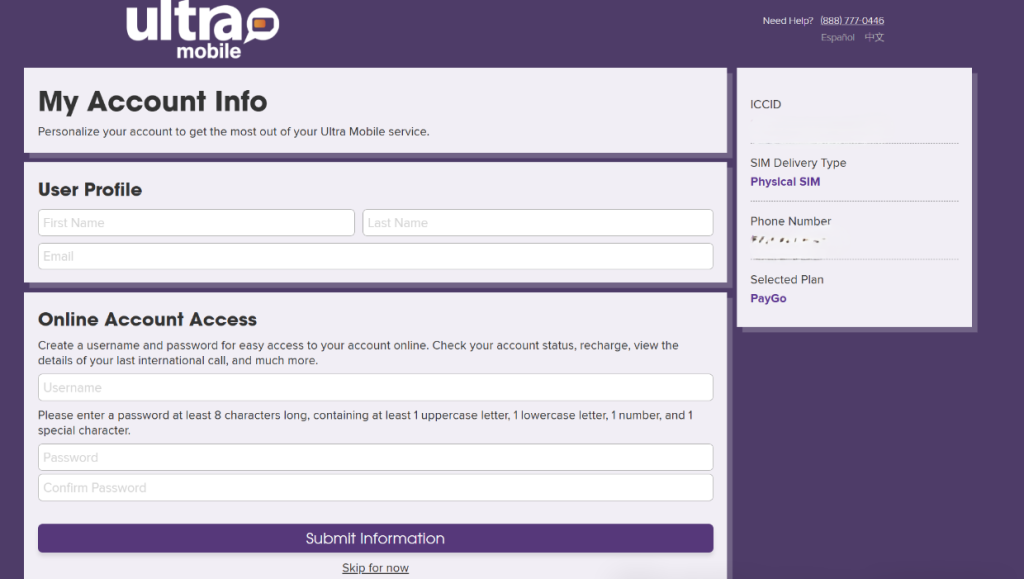Switch language to Español
1024x579 pixels.
(837, 38)
